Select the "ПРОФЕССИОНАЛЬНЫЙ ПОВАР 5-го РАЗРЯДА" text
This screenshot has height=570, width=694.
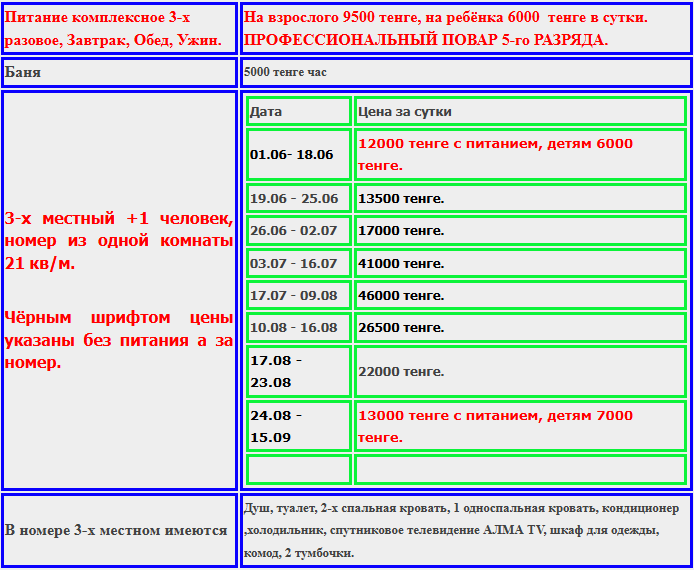(426, 40)
